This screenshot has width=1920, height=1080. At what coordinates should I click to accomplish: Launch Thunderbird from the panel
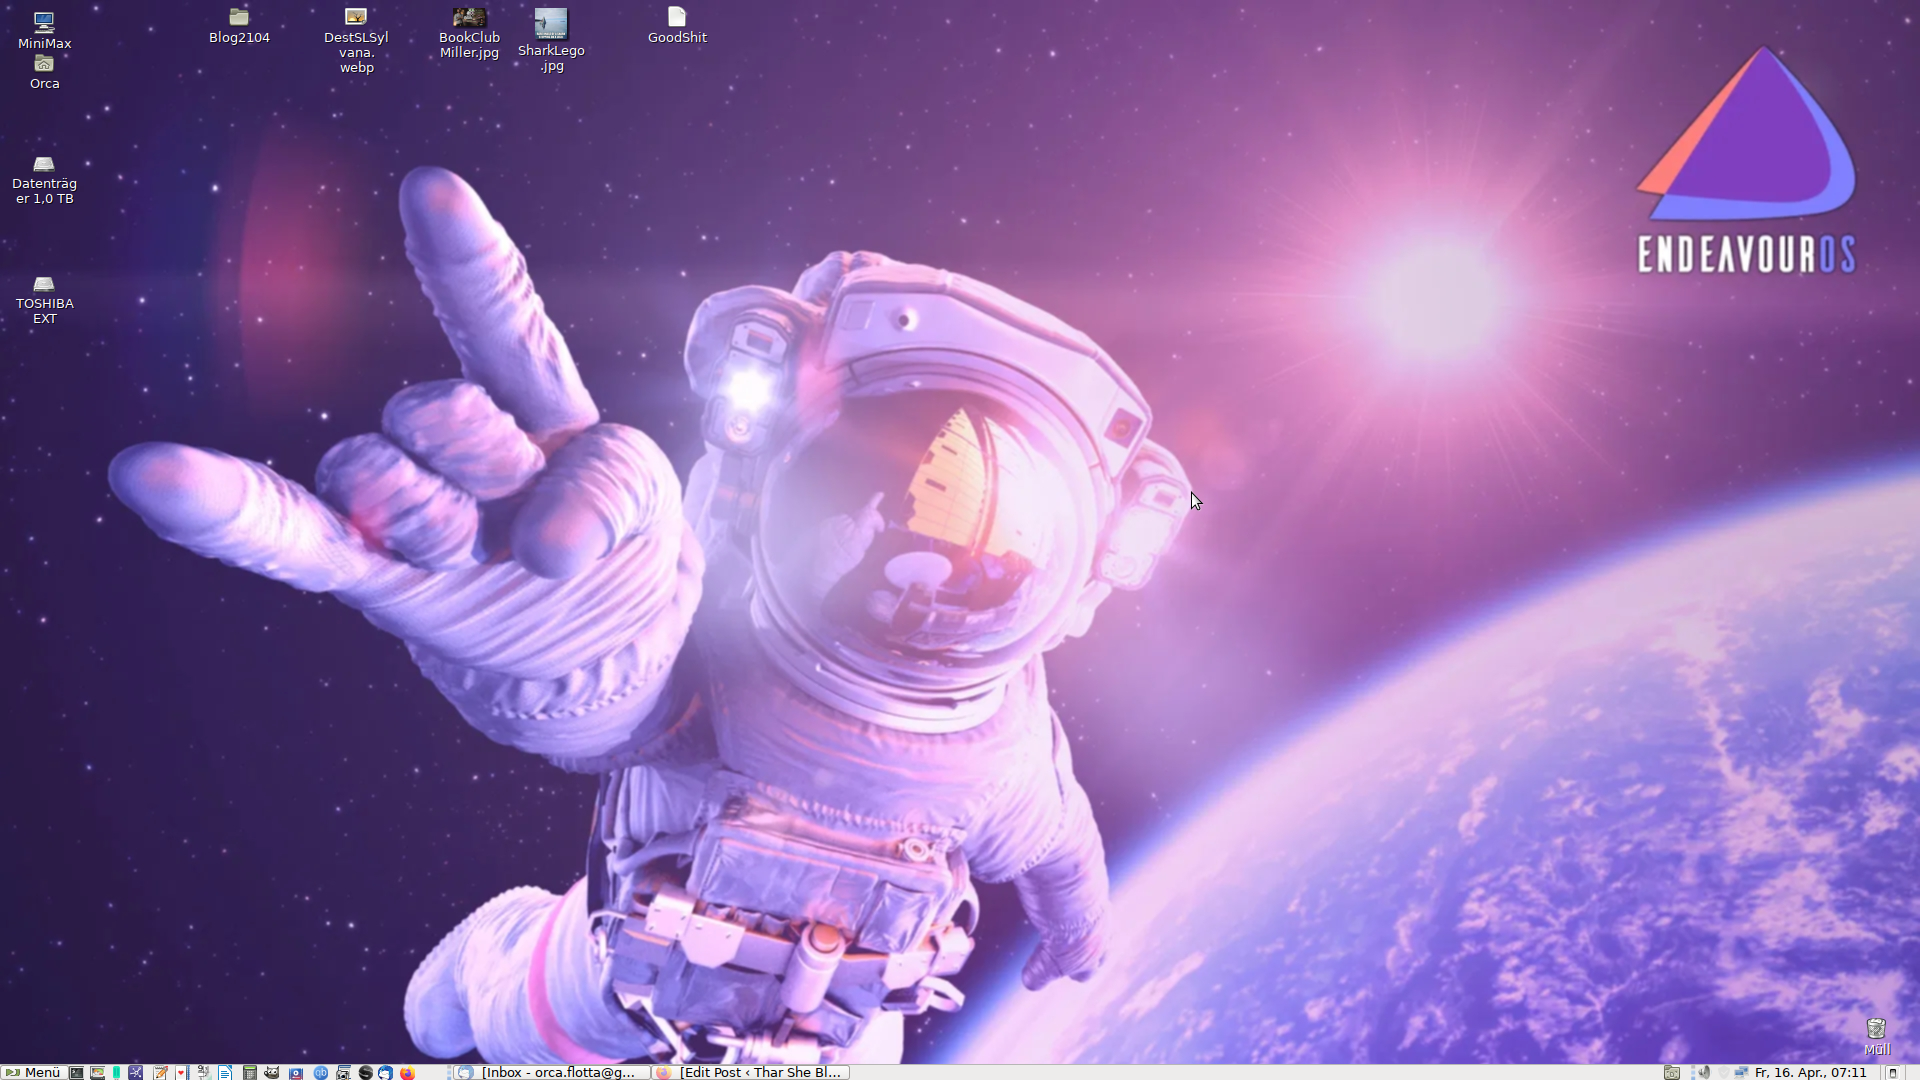[x=385, y=1072]
